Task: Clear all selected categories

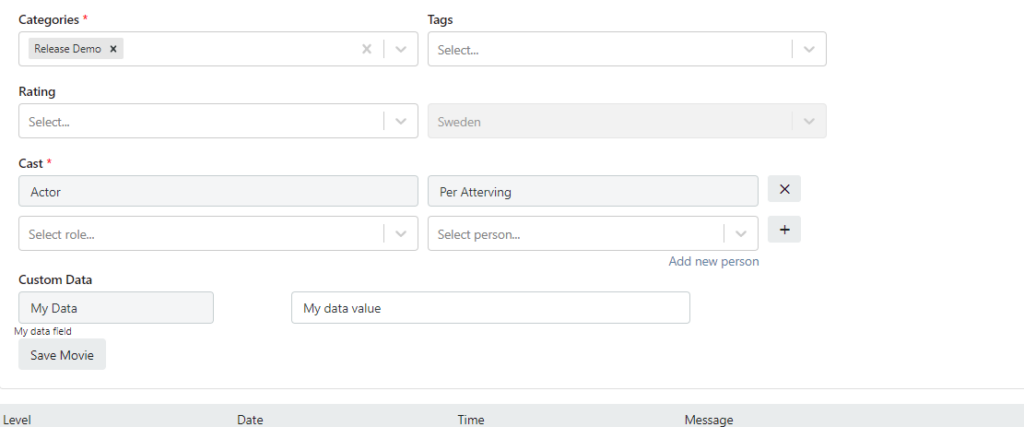Action: 366,49
